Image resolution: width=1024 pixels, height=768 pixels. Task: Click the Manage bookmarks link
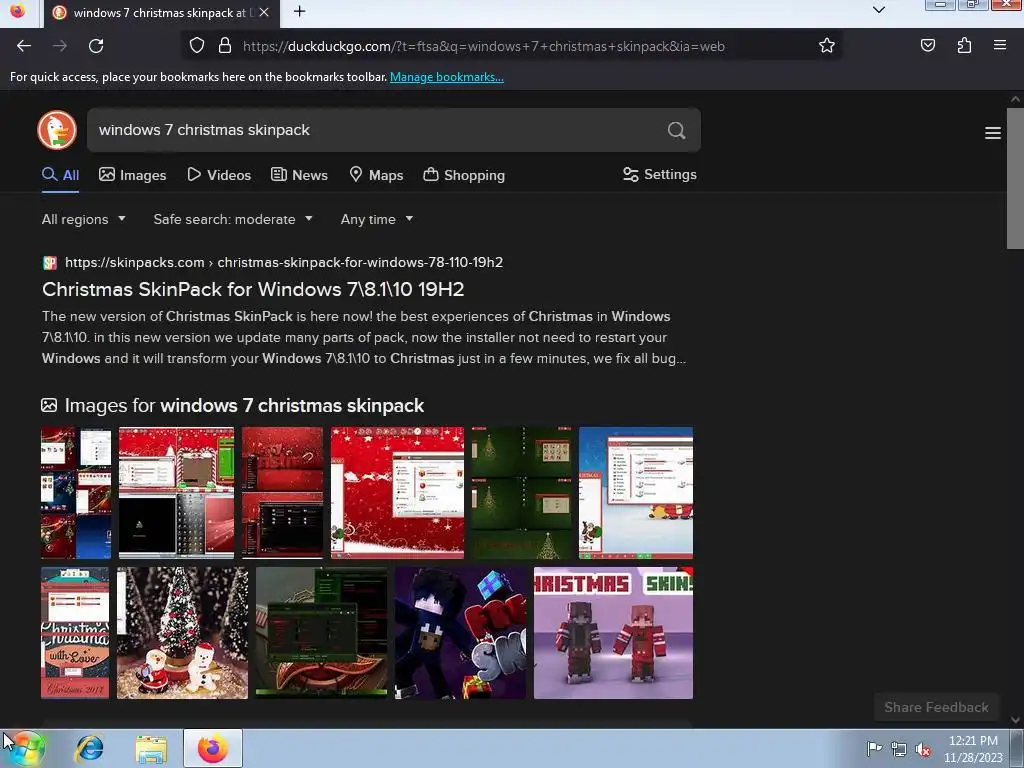447,77
